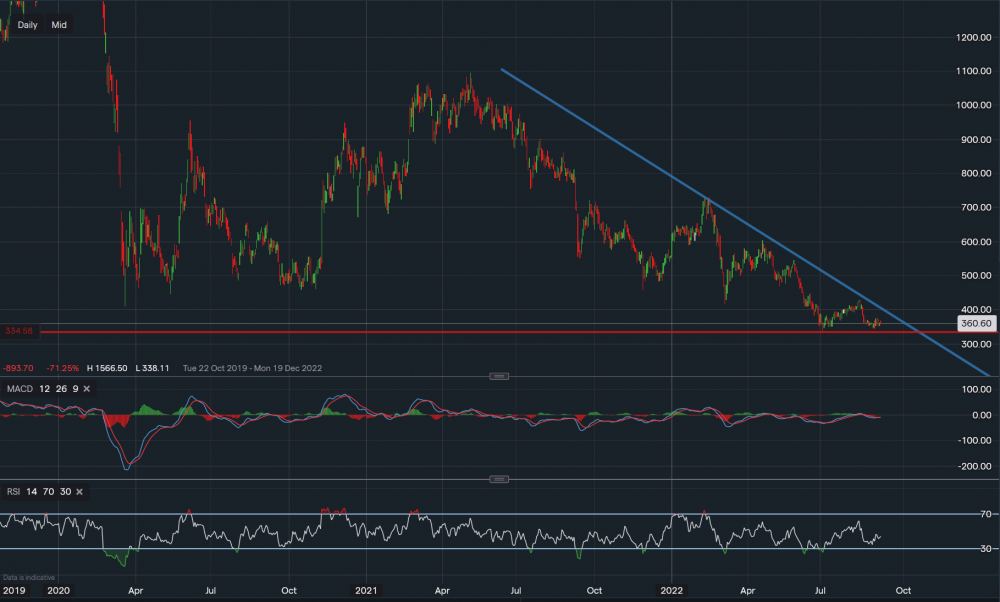The image size is (1000, 602).
Task: Remove the MACD indicator via its X icon
Action: (87, 389)
